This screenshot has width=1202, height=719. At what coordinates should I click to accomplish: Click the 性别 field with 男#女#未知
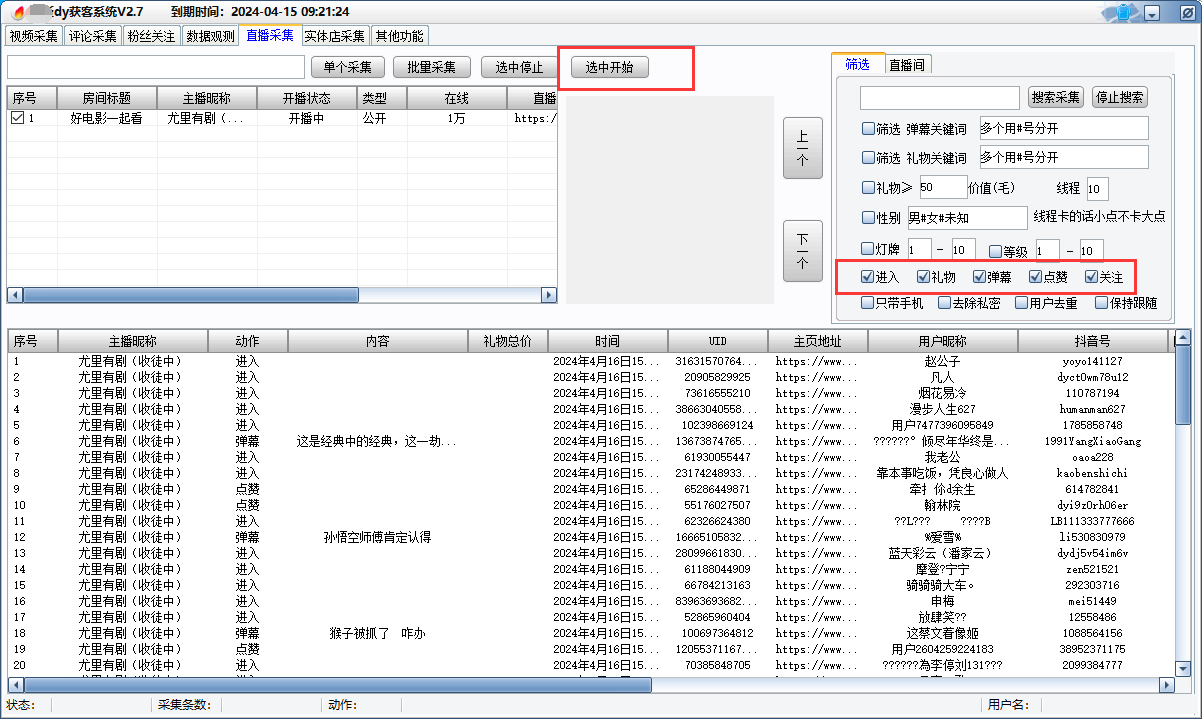[967, 218]
